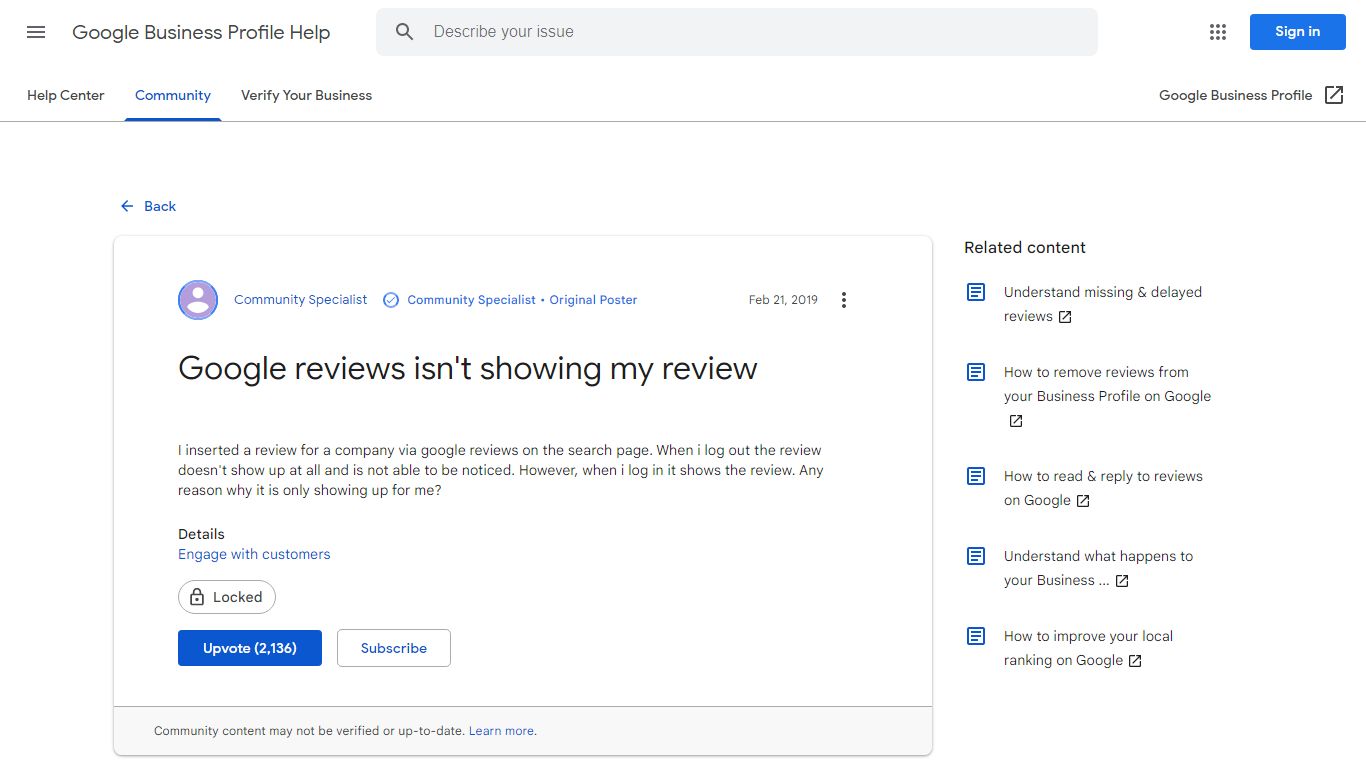Click the back arrow icon
Screen dimensions: 1366x768
(x=127, y=206)
